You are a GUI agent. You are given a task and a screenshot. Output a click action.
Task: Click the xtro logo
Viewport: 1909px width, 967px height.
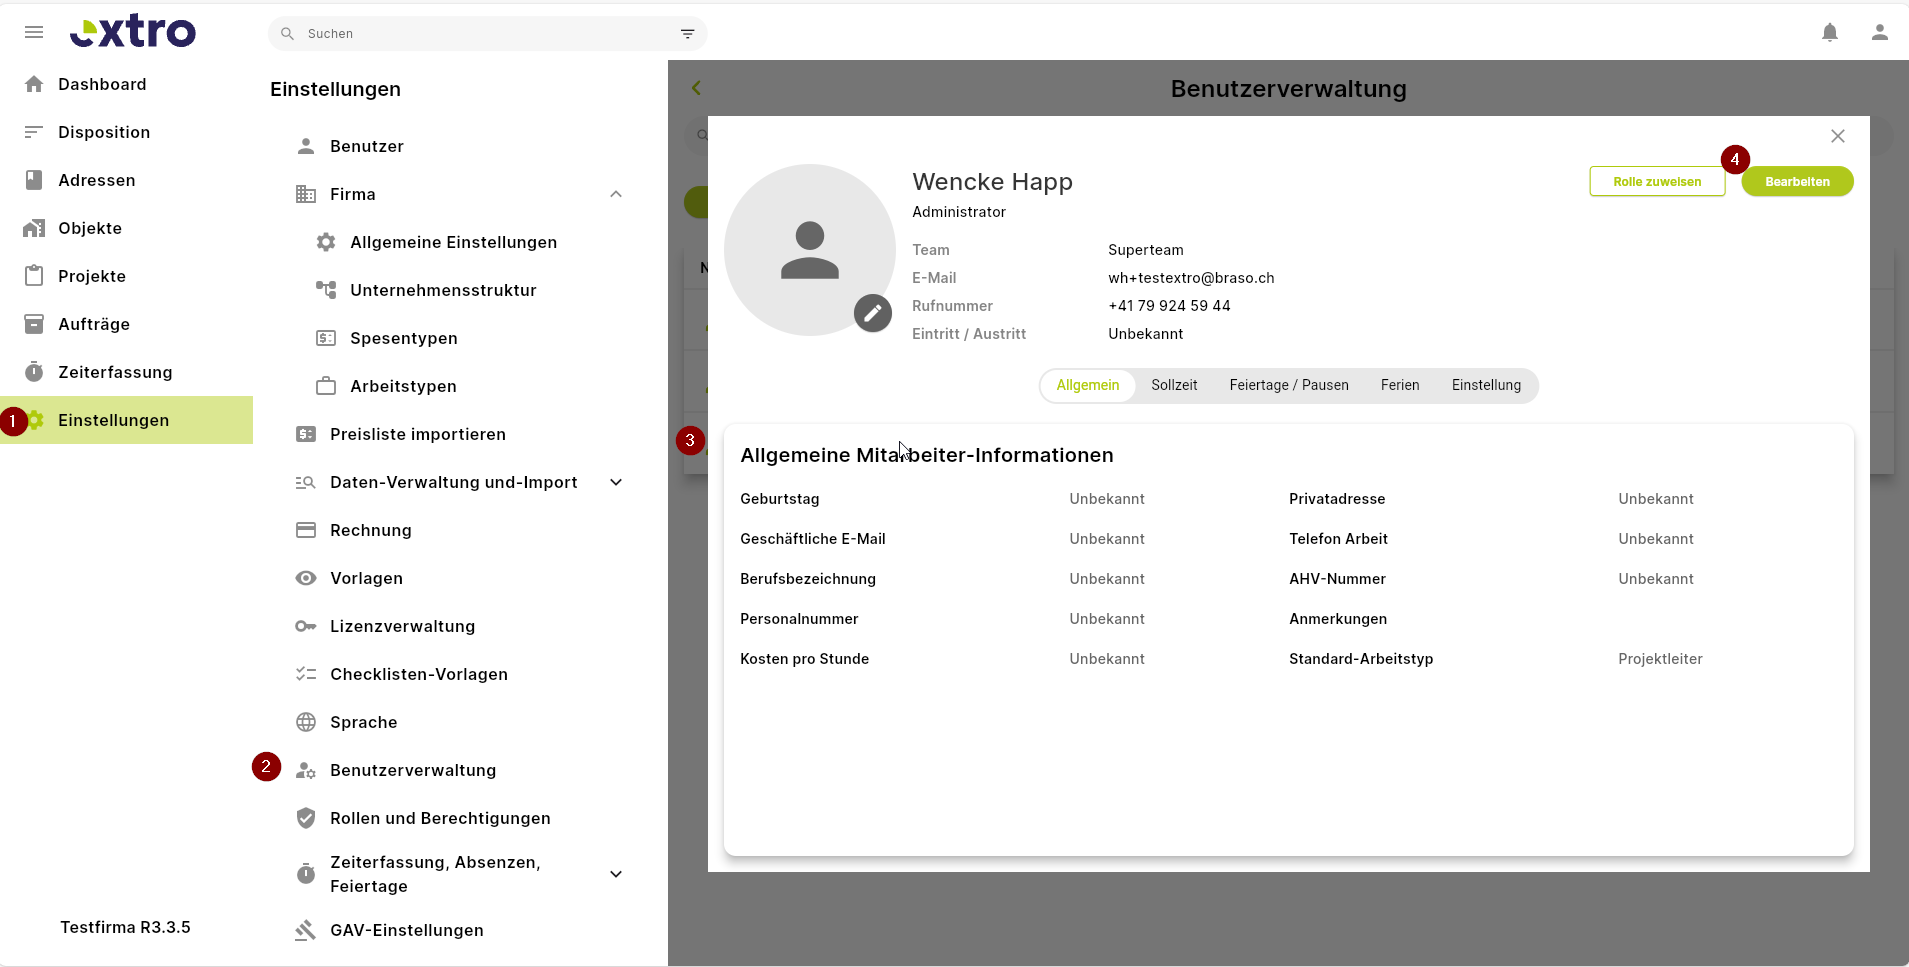click(133, 32)
